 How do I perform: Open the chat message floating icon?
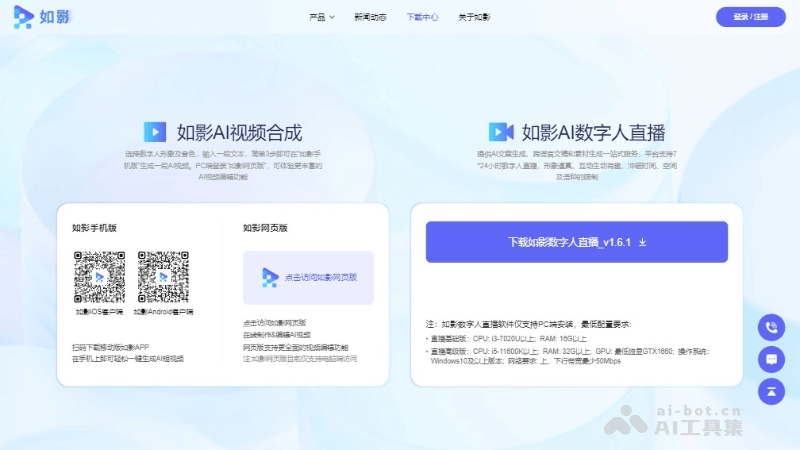771,359
